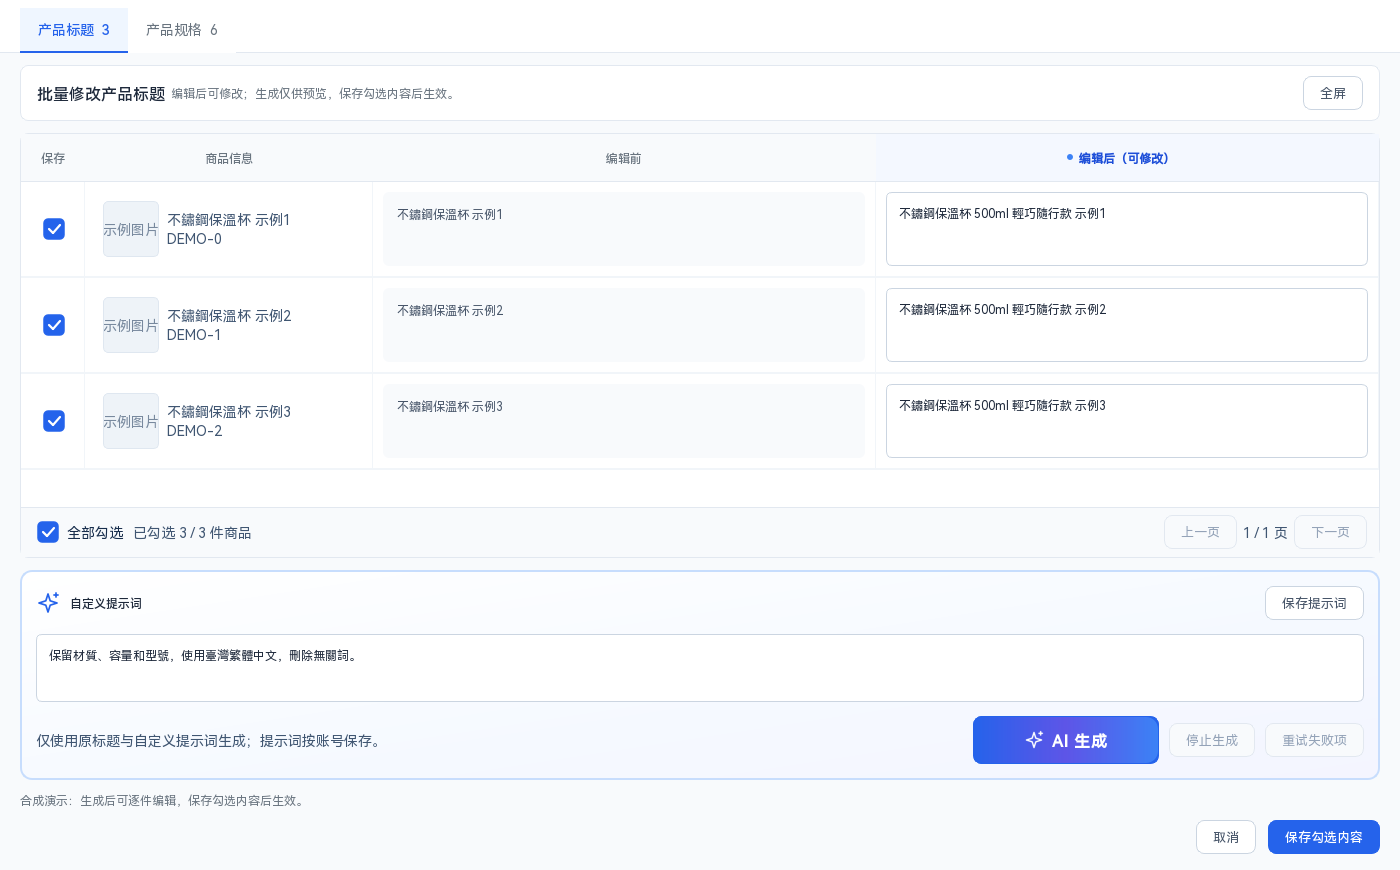Click the sparkle icon beside 自定义提示词
The image size is (1400, 870).
[x=48, y=603]
